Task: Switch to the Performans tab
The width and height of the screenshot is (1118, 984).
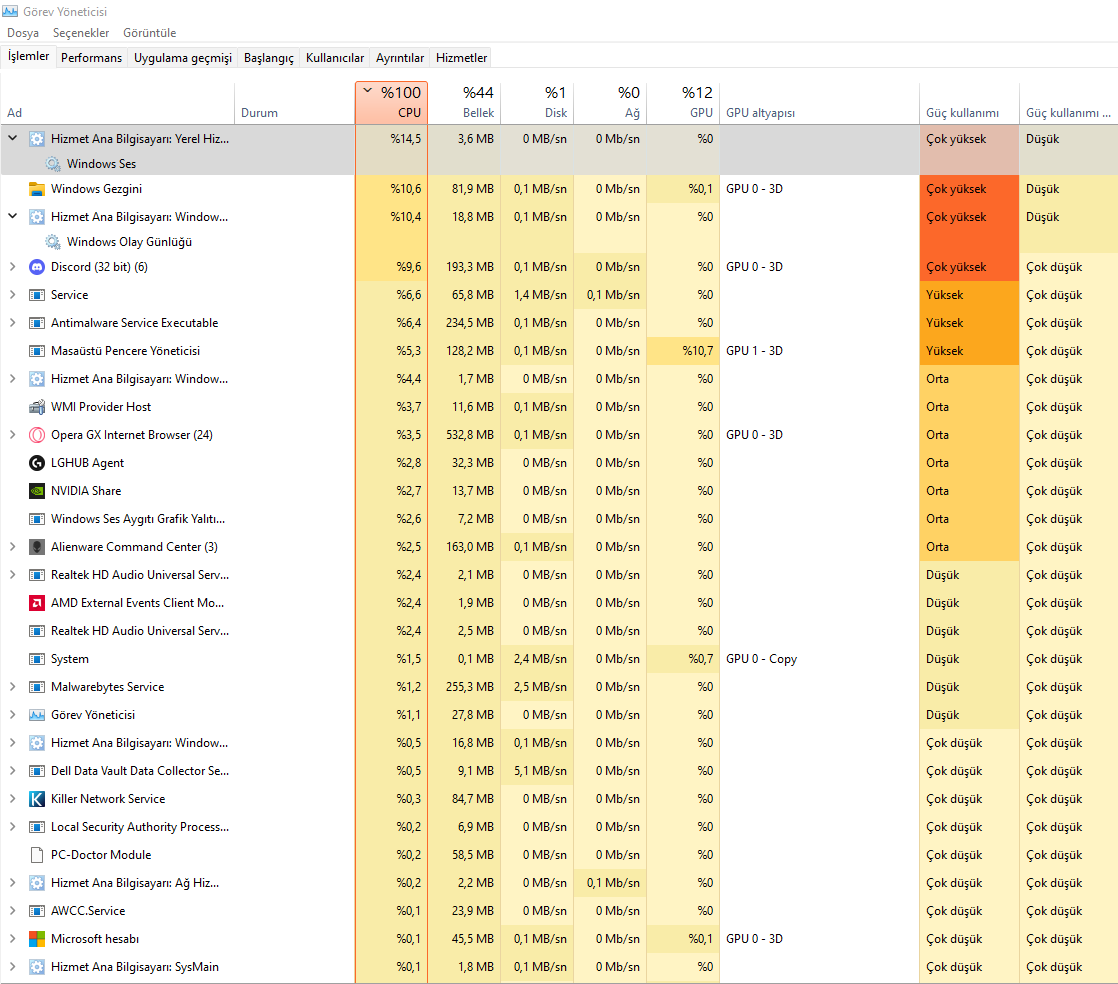Action: [91, 58]
